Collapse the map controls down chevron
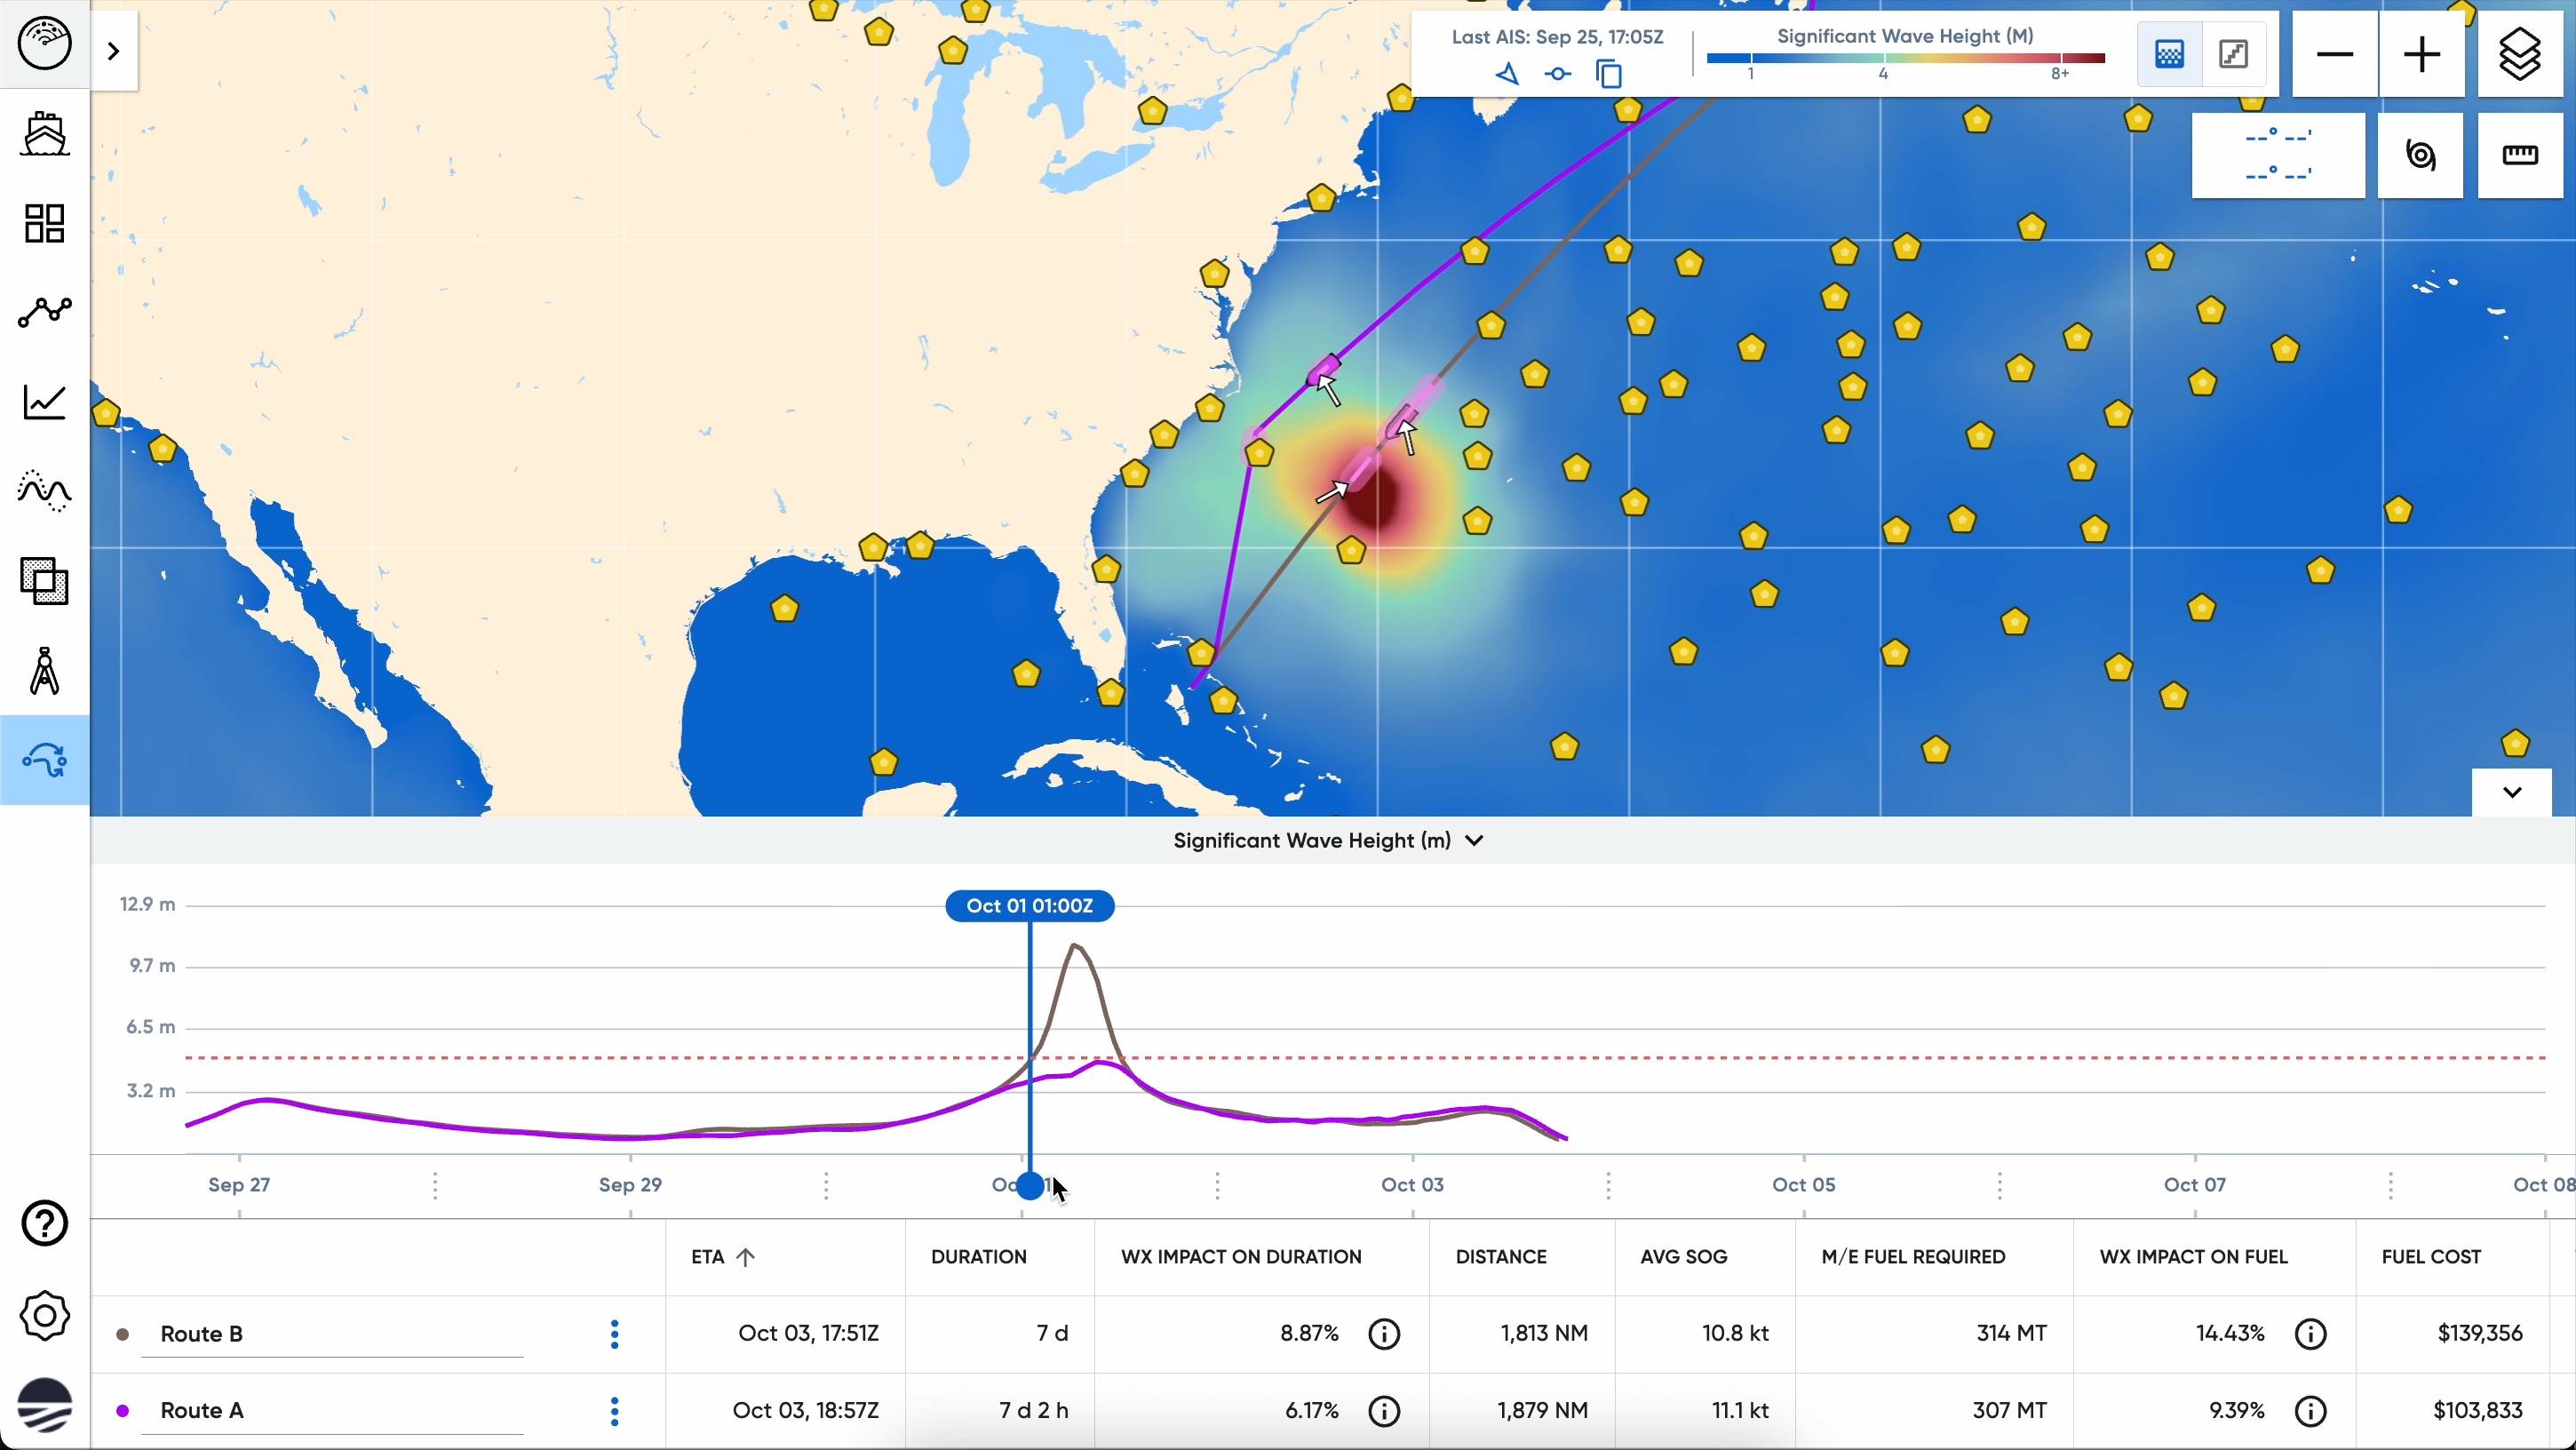2576x1450 pixels. pos(2511,792)
